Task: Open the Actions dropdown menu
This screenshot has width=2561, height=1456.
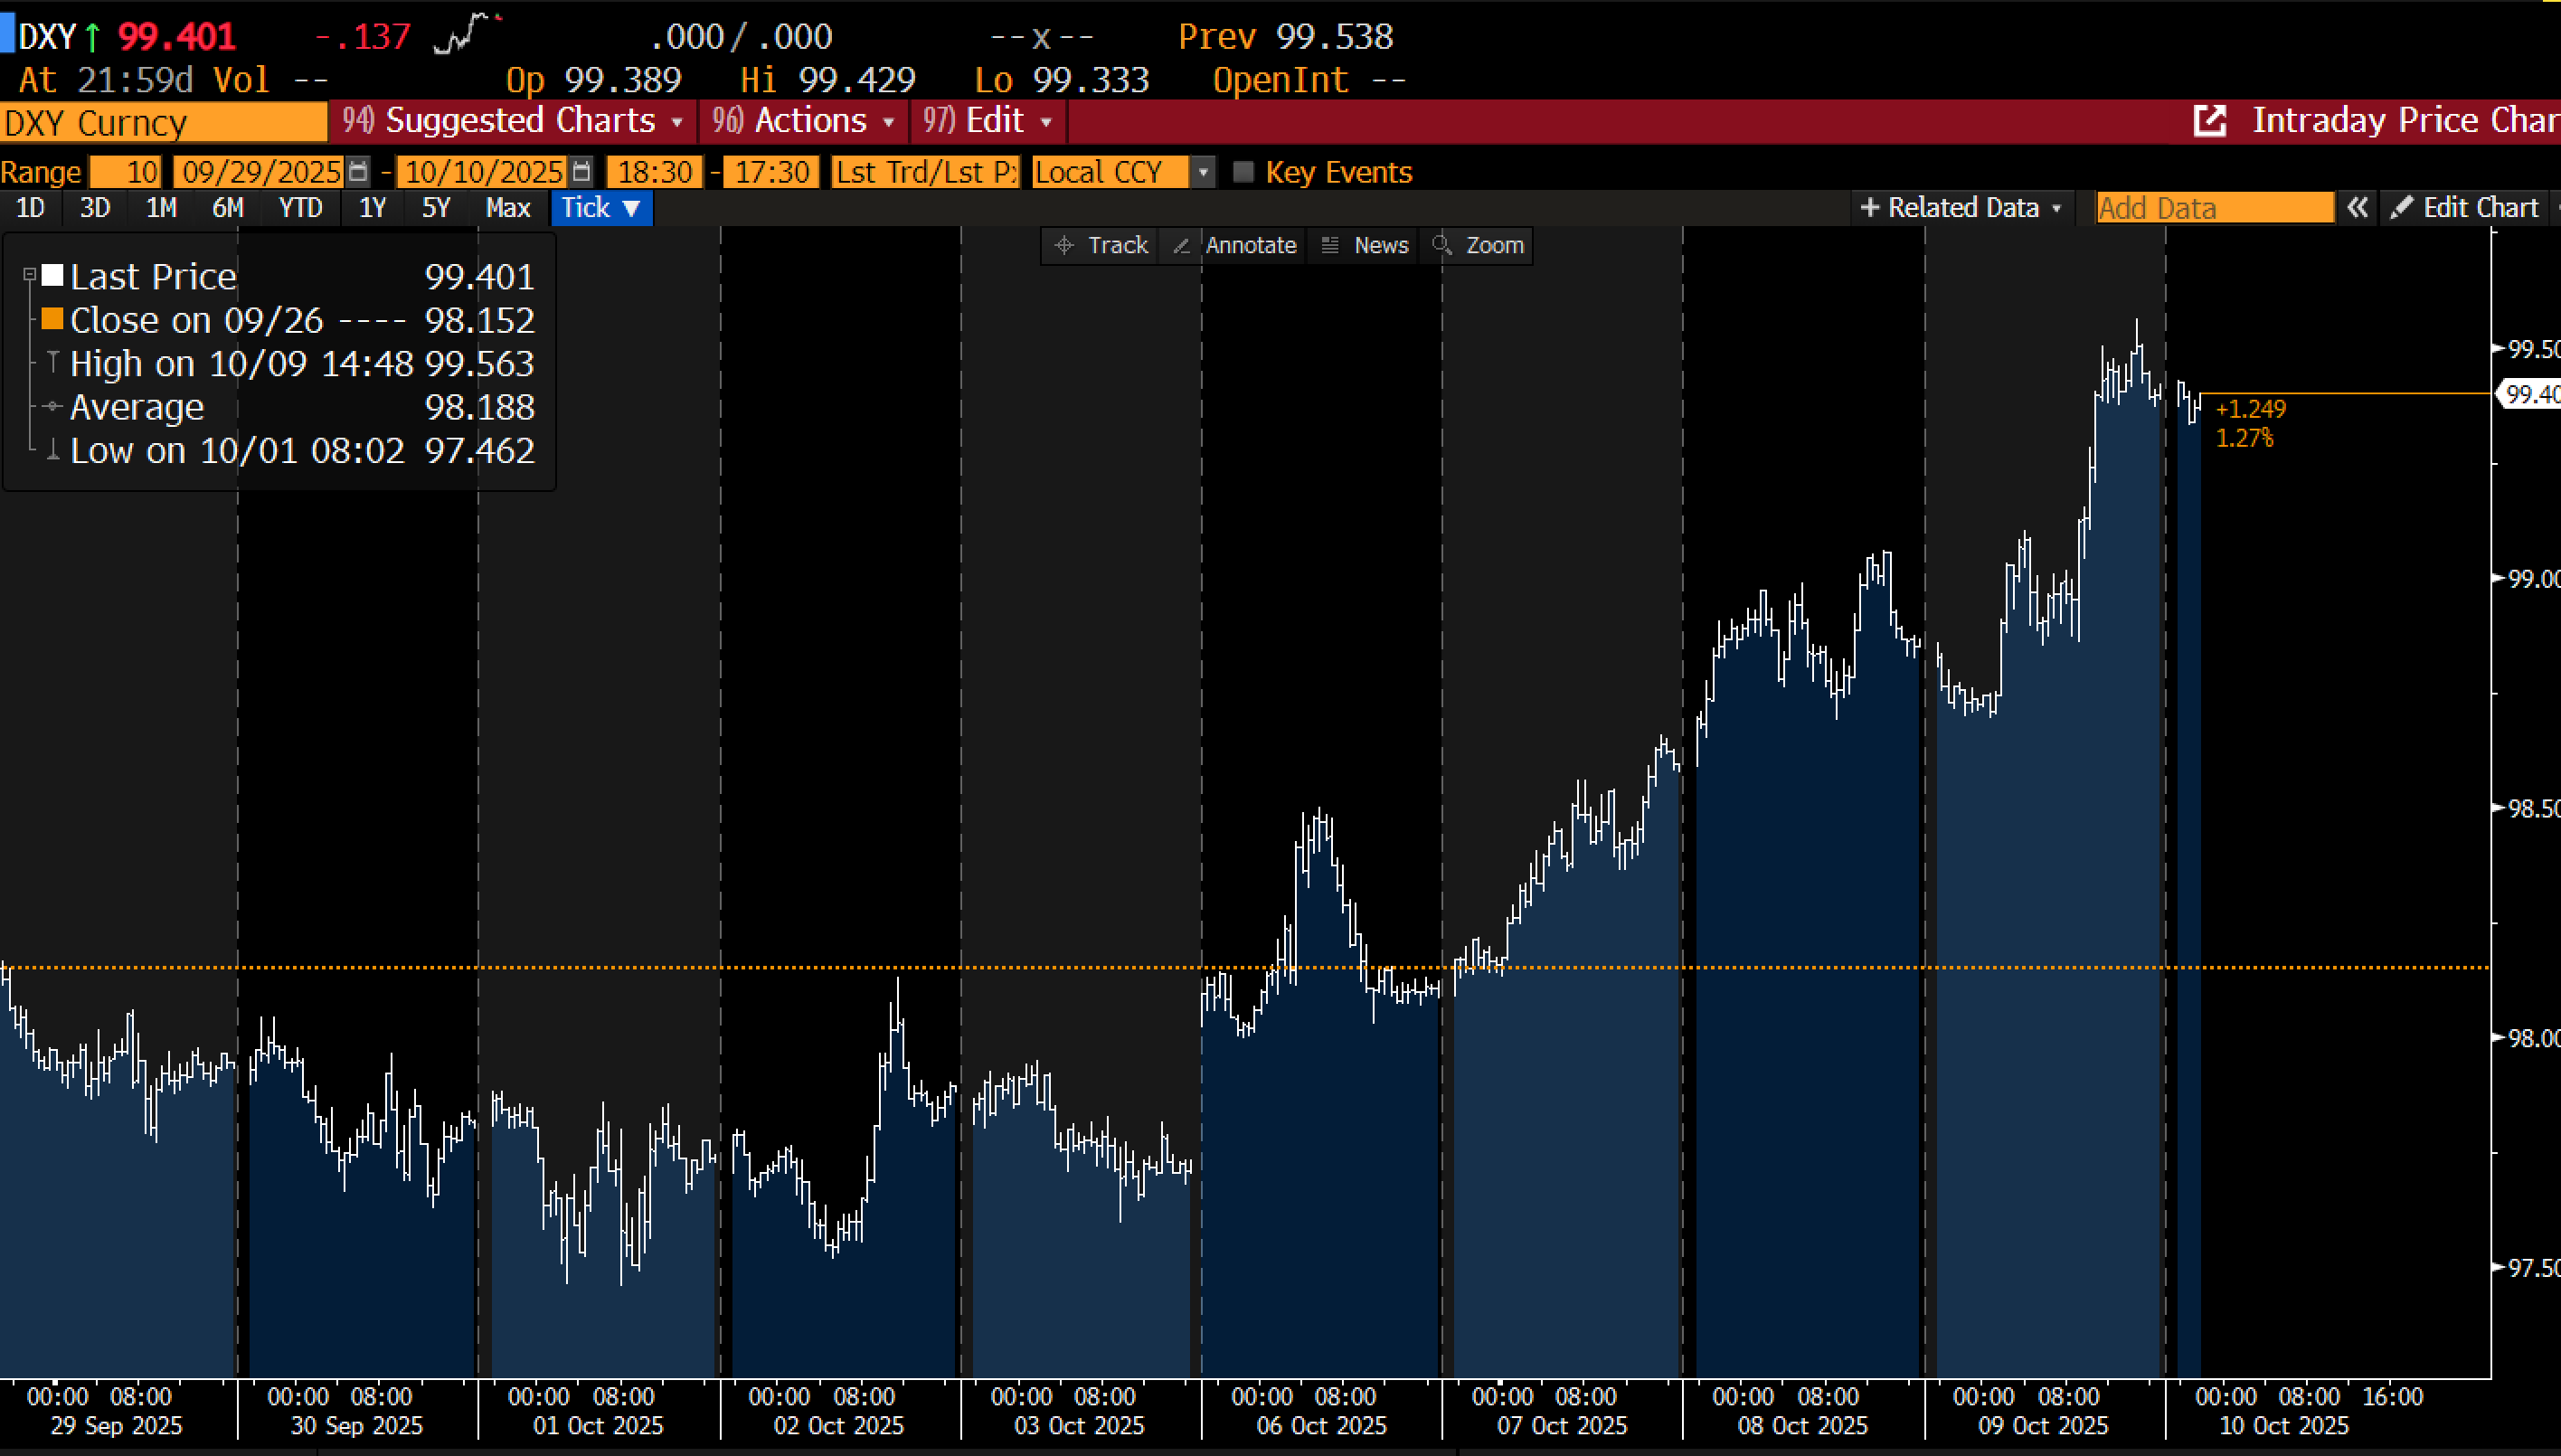Action: [x=806, y=121]
